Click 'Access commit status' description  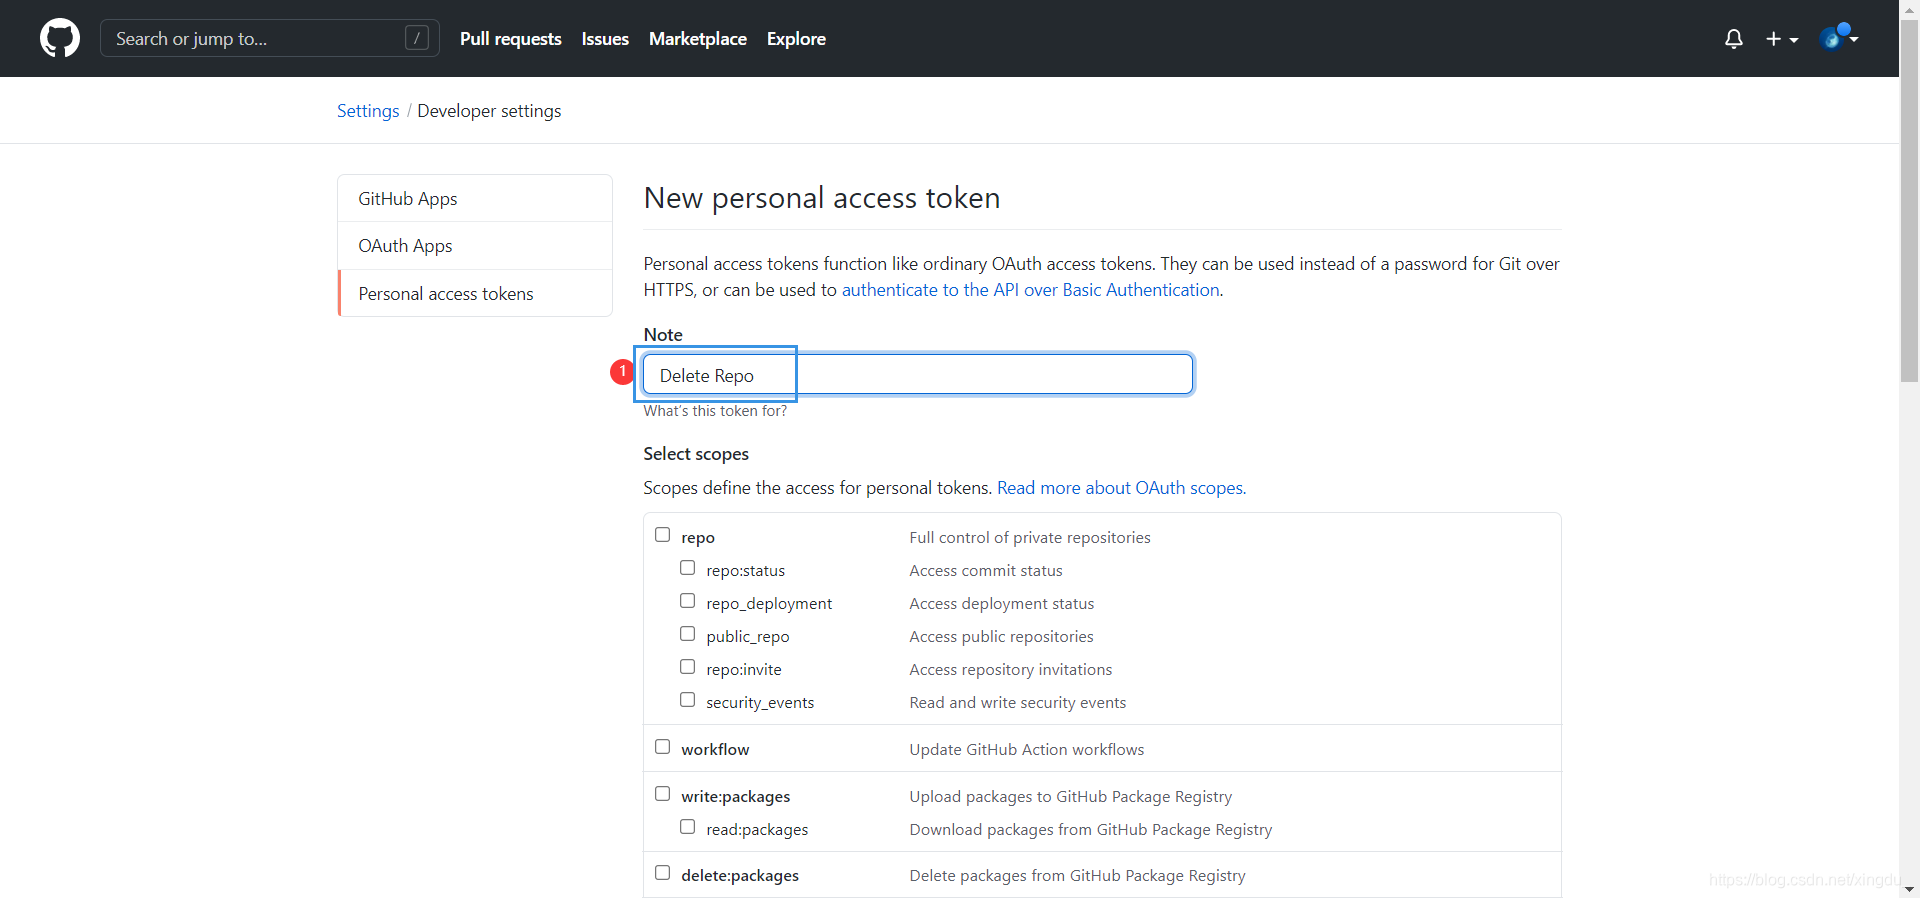coord(986,571)
